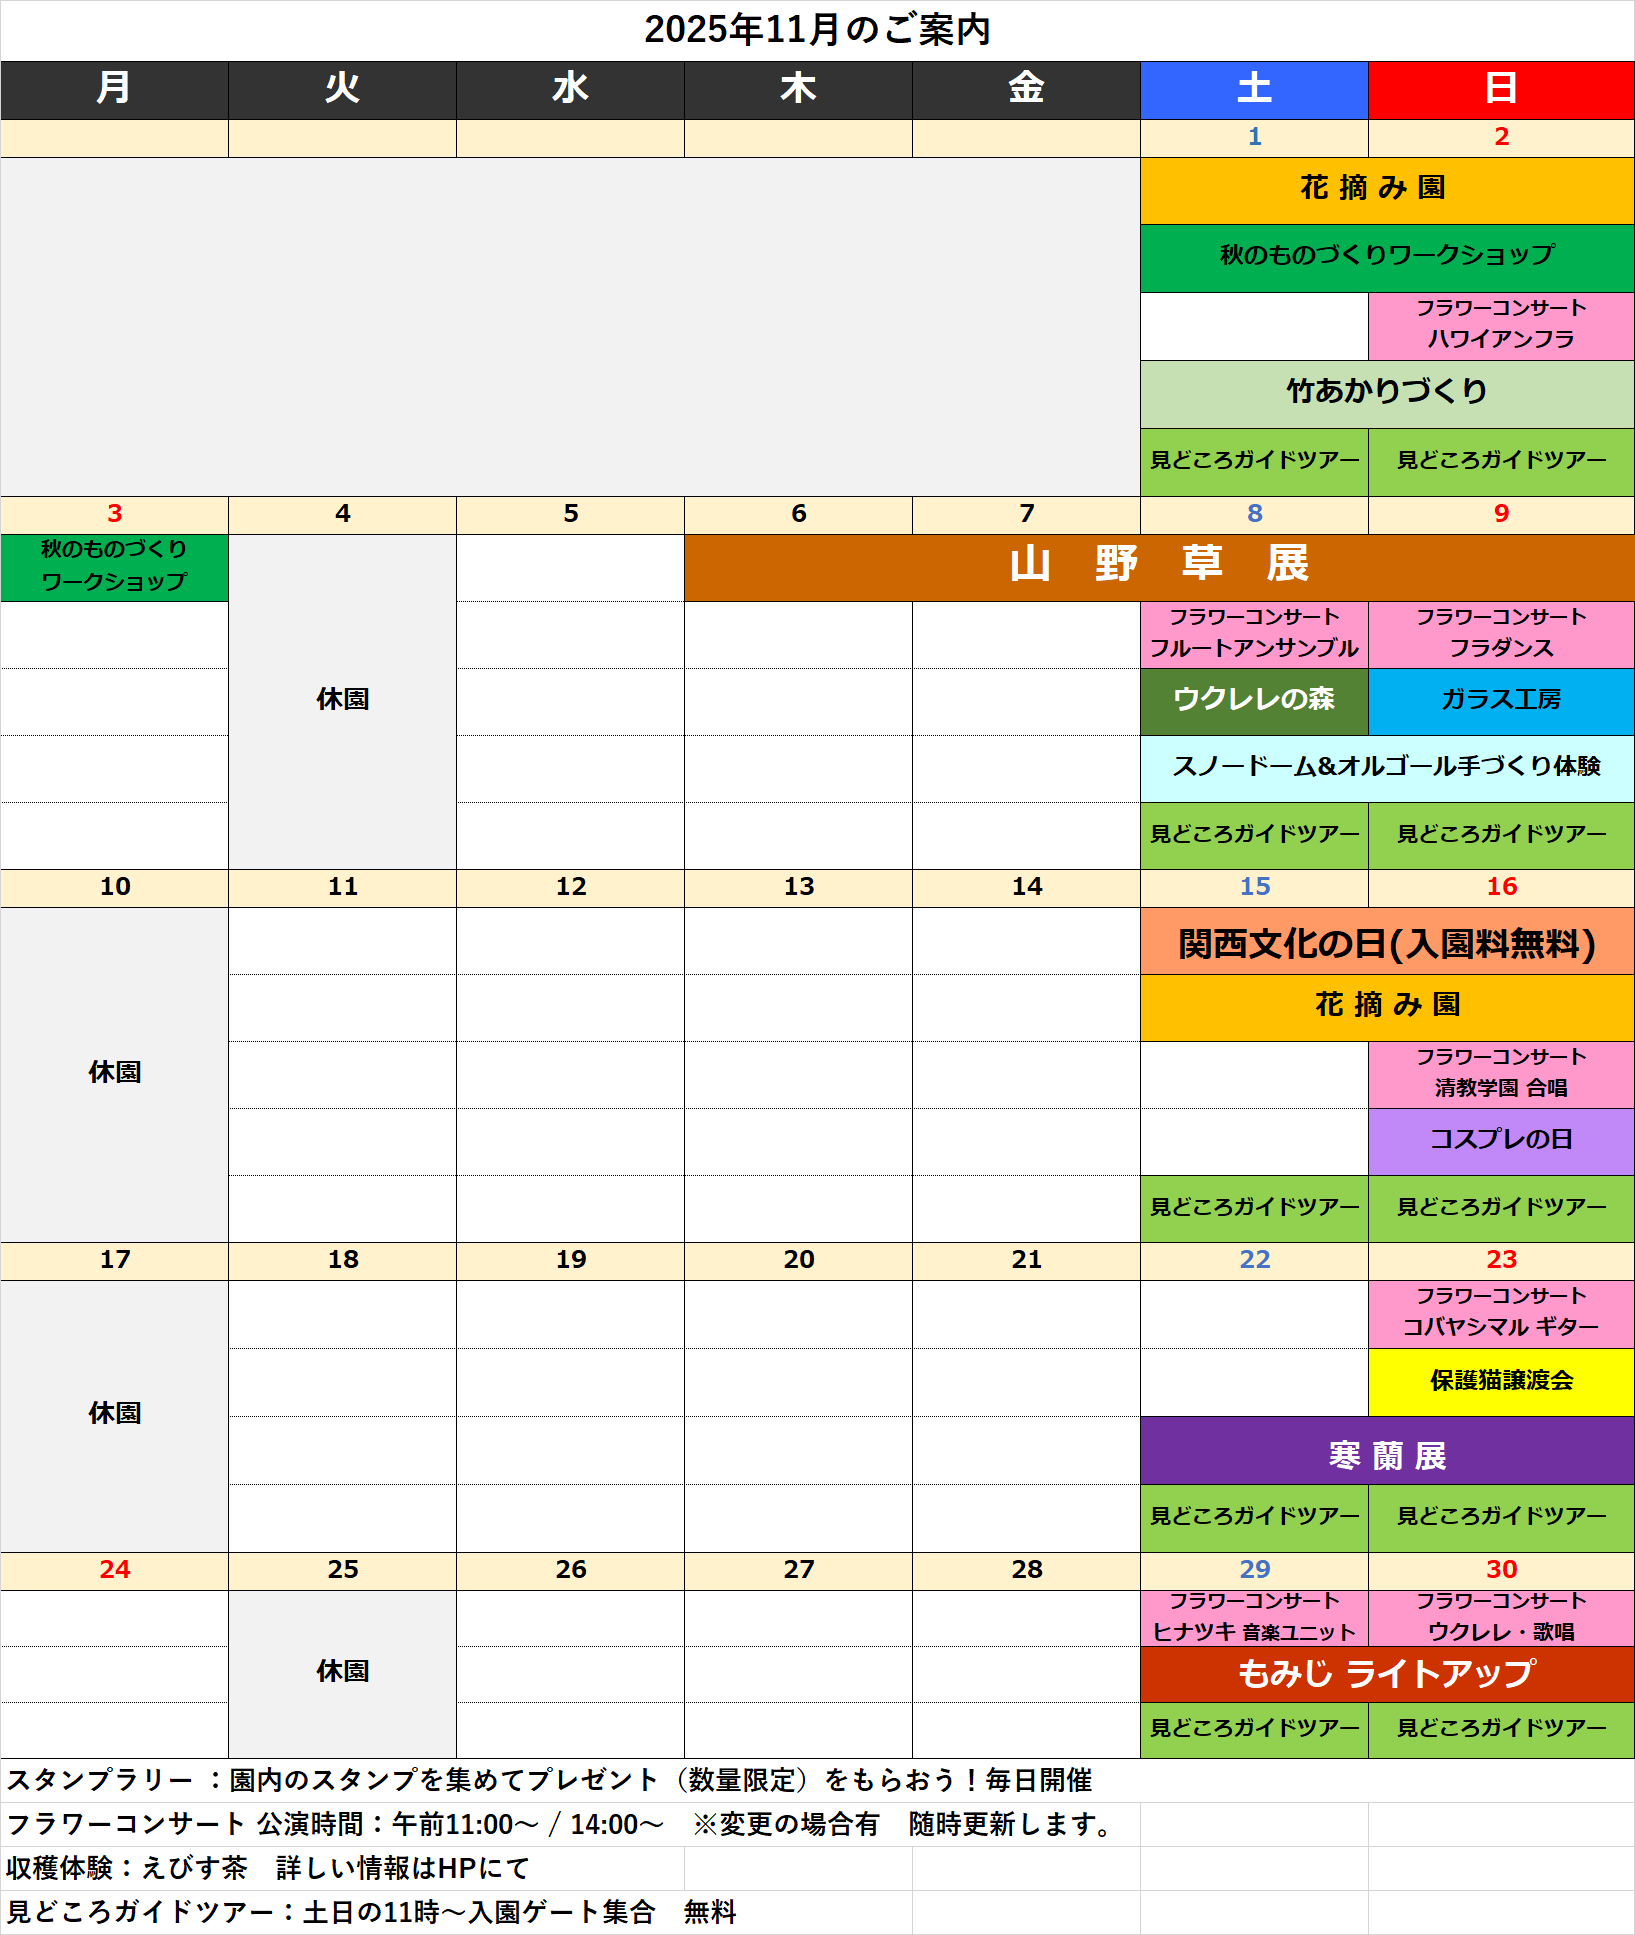Select the ウクレレの森 green cell
The height and width of the screenshot is (1935, 1635).
pyautogui.click(x=1254, y=700)
